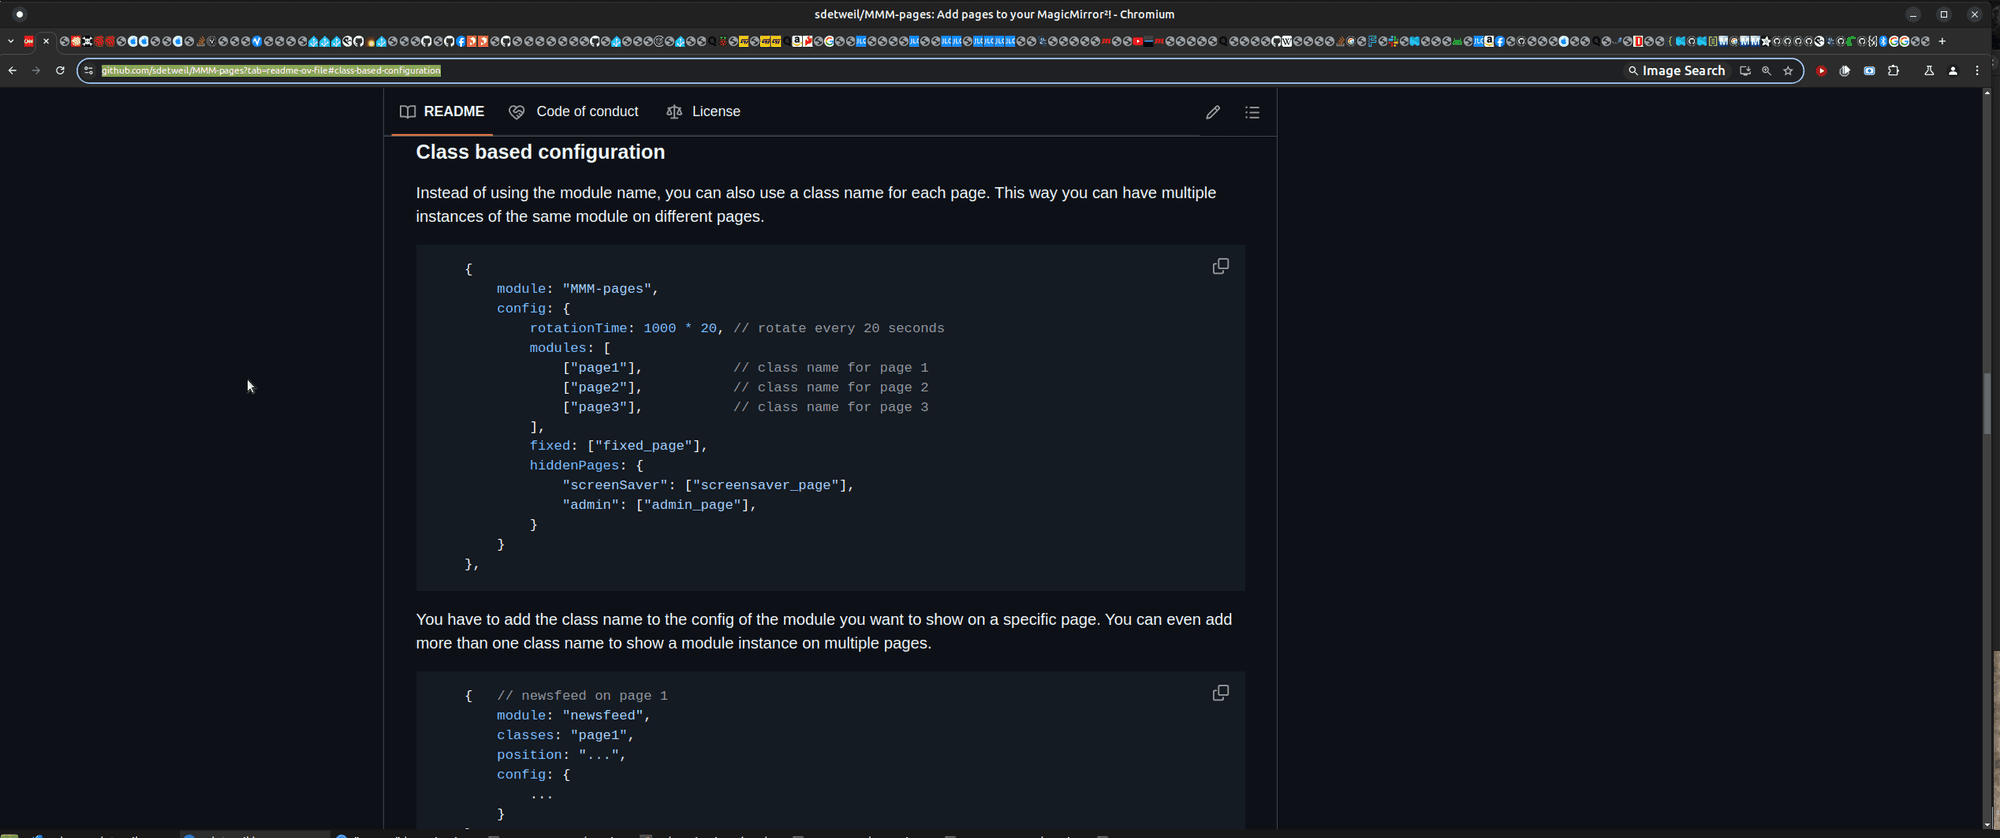Open the Image Search chip
2000x838 pixels.
click(x=1677, y=70)
